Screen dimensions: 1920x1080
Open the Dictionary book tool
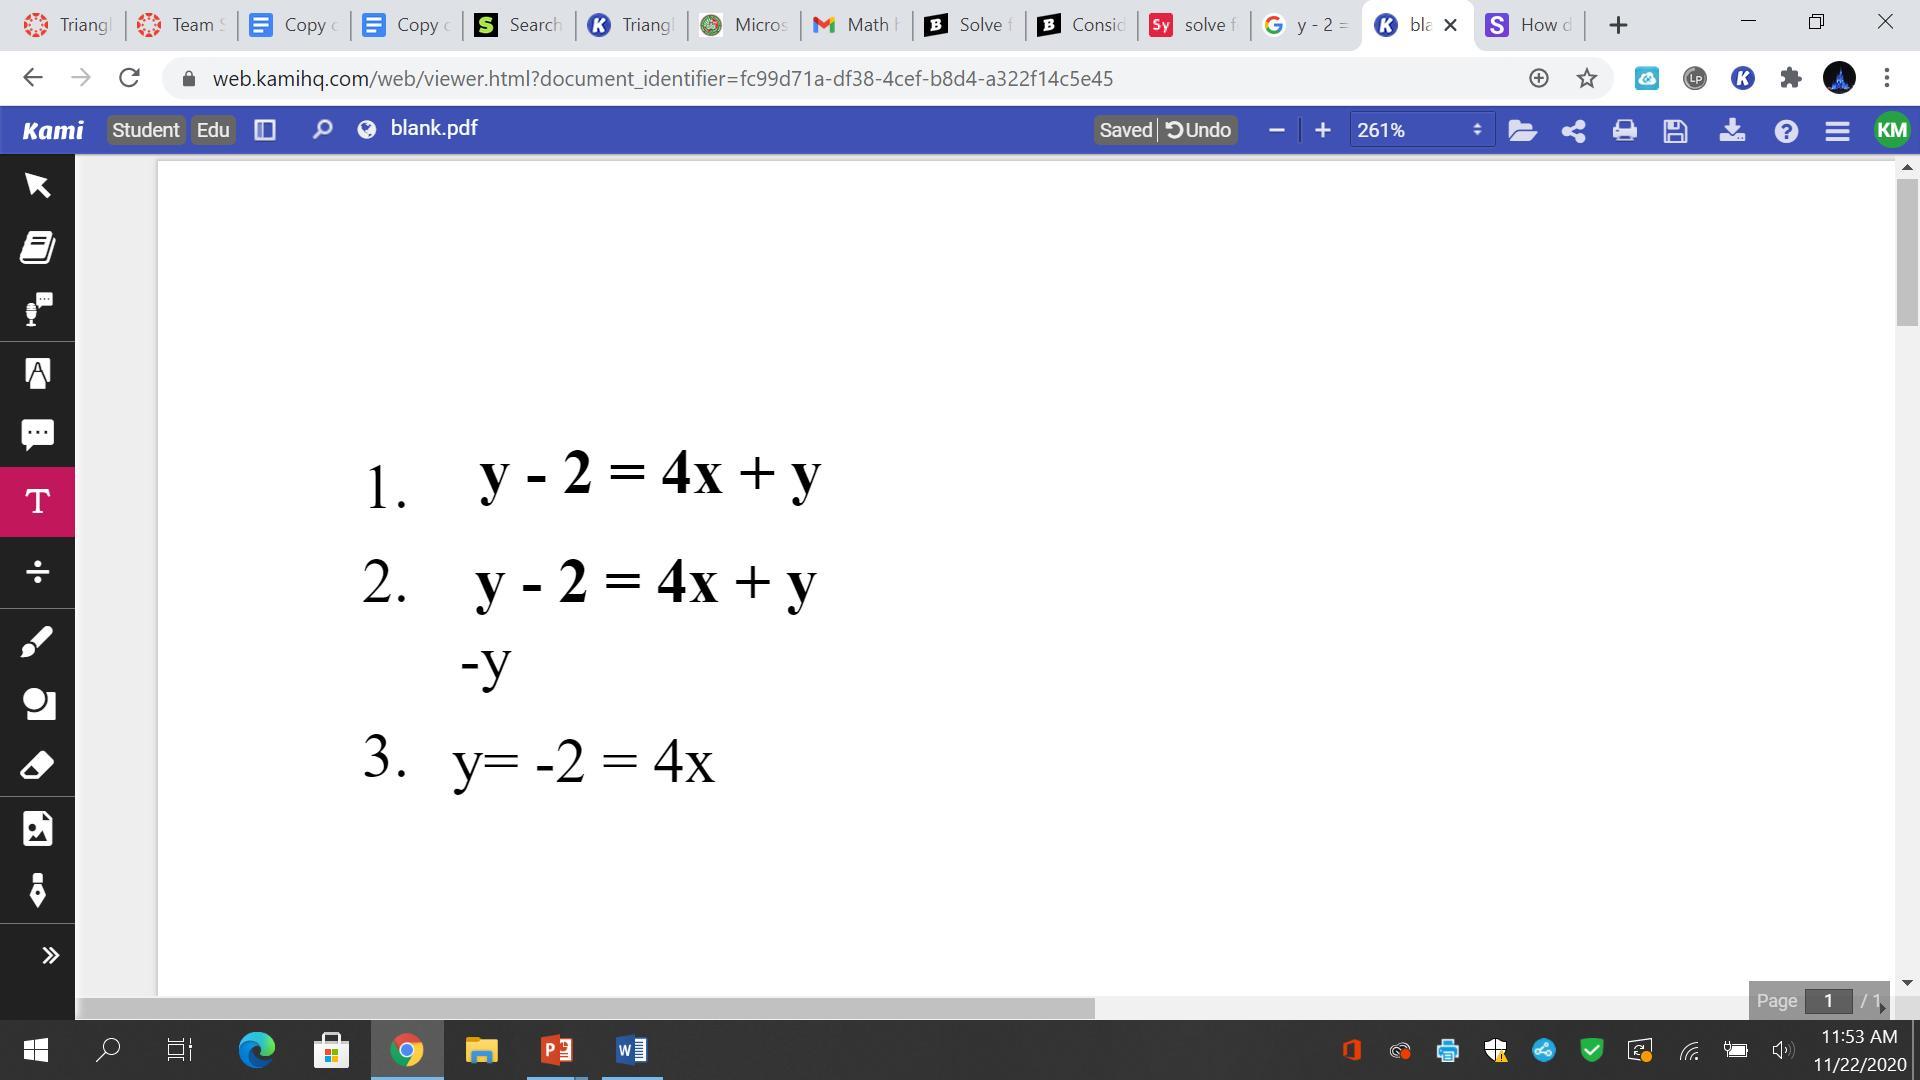(37, 247)
